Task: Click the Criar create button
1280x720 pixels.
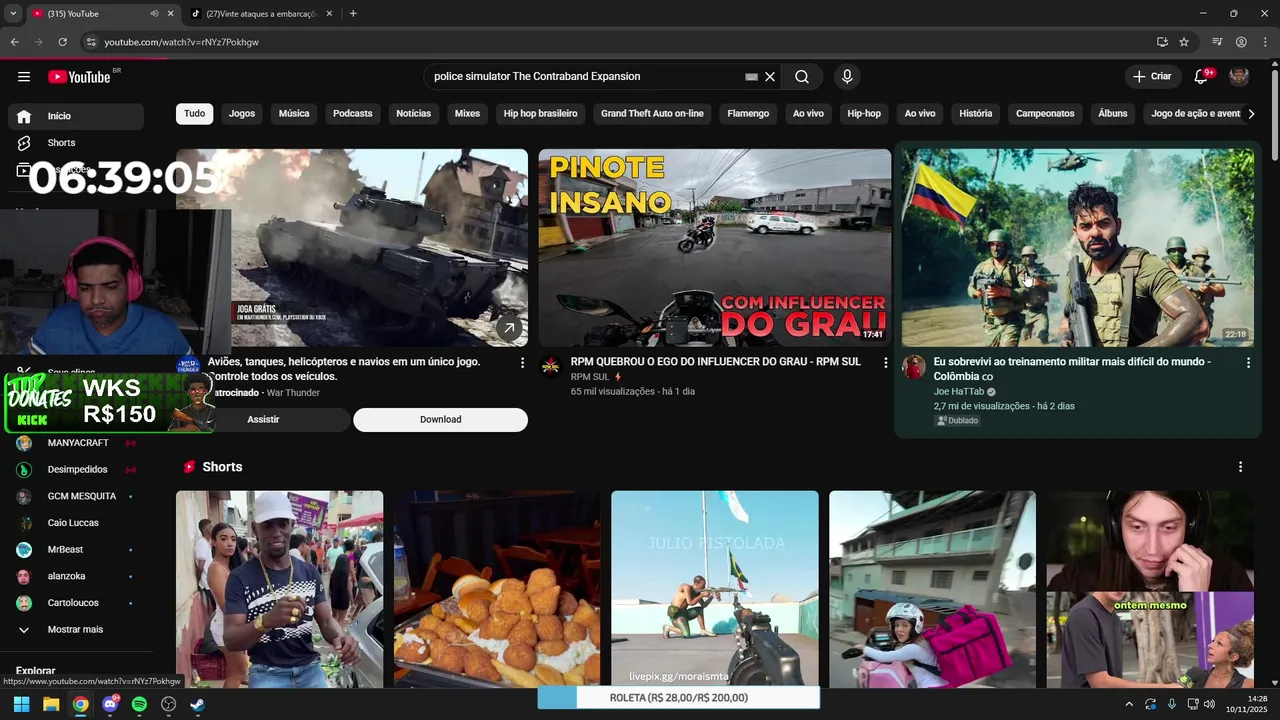Action: coord(1151,77)
